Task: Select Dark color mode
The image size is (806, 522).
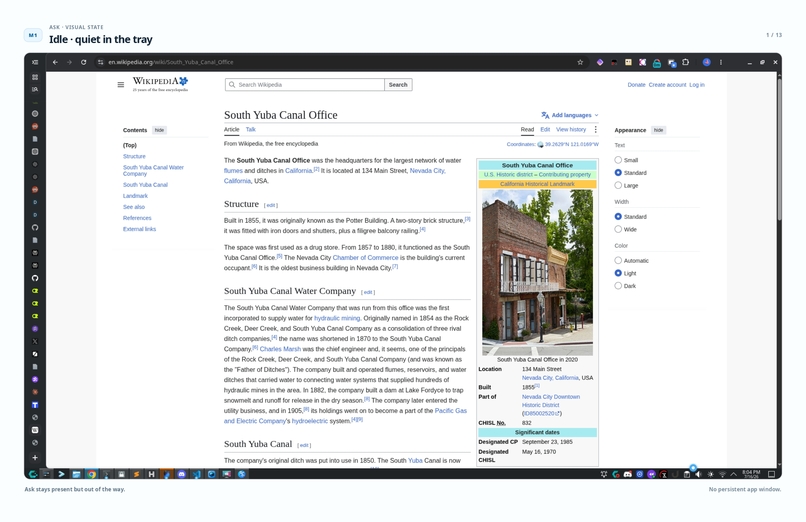Action: [618, 286]
